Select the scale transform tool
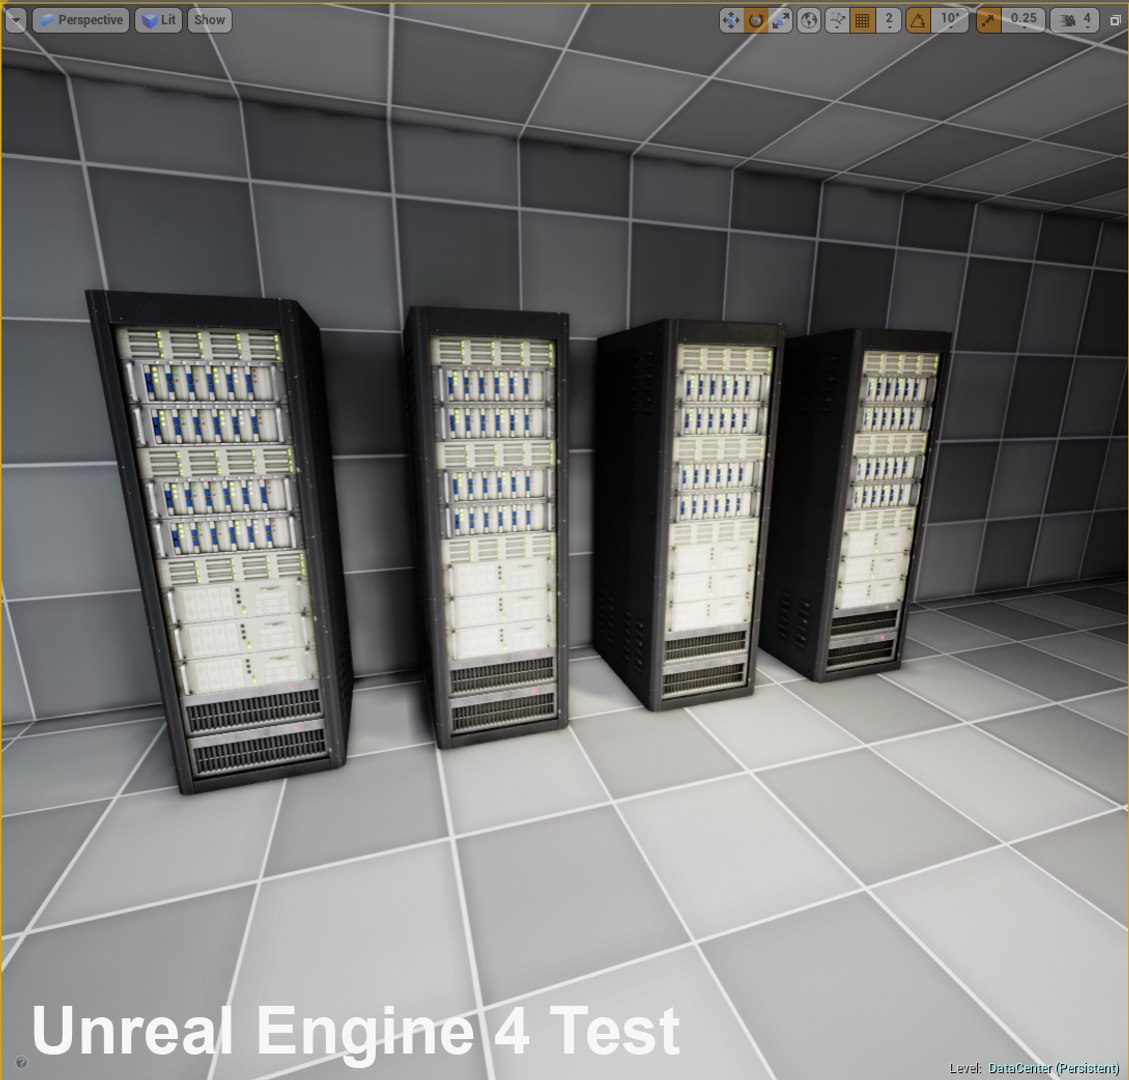This screenshot has height=1080, width=1129. click(x=781, y=20)
